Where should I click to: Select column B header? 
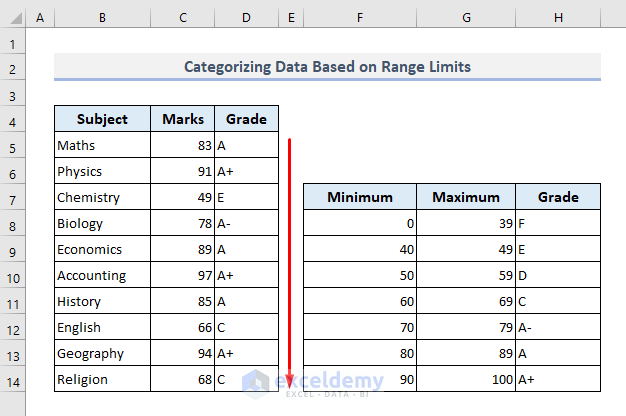[102, 18]
